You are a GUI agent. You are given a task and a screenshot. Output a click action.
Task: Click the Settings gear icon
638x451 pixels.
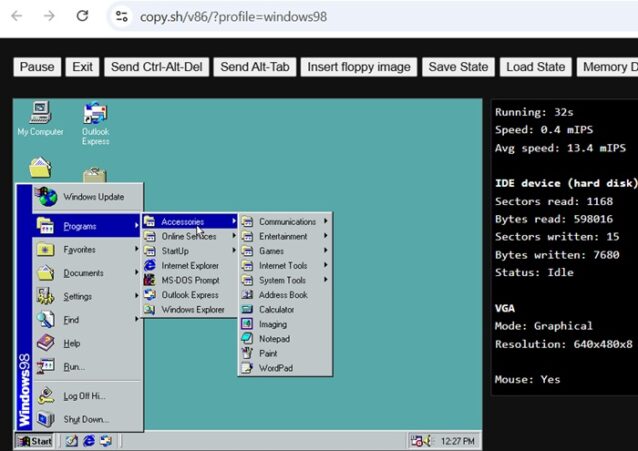(x=45, y=296)
